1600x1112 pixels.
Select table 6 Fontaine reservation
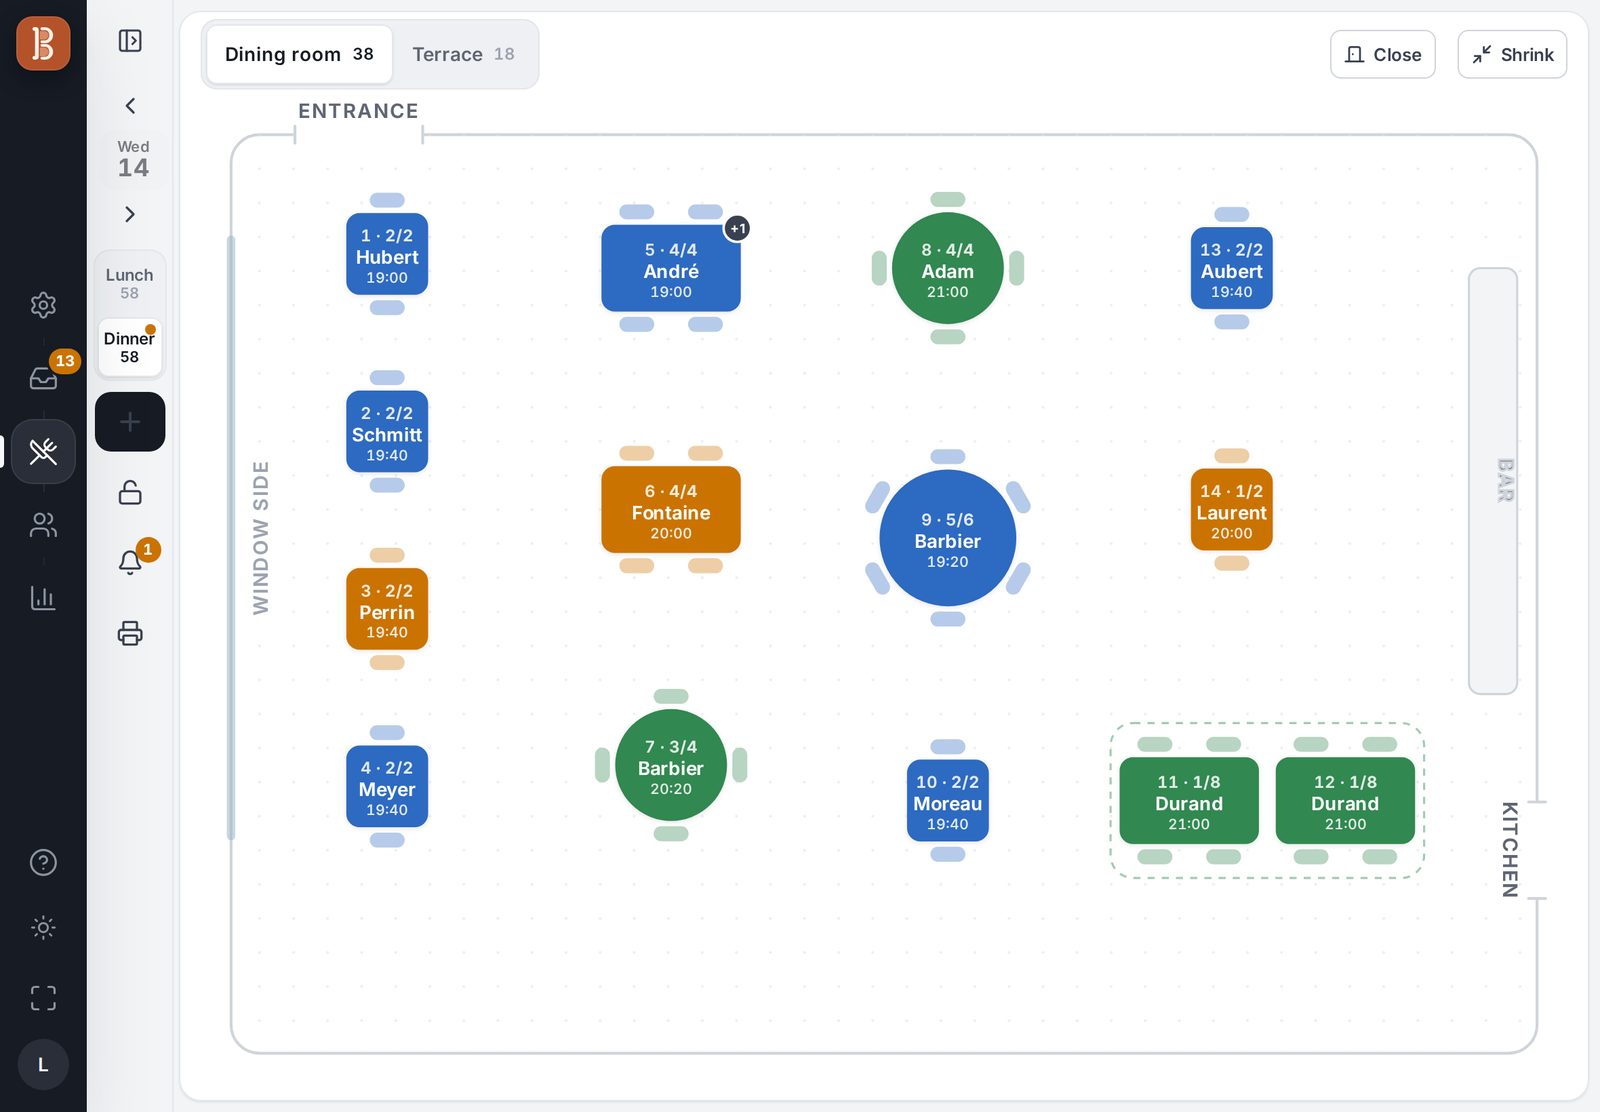pos(671,510)
